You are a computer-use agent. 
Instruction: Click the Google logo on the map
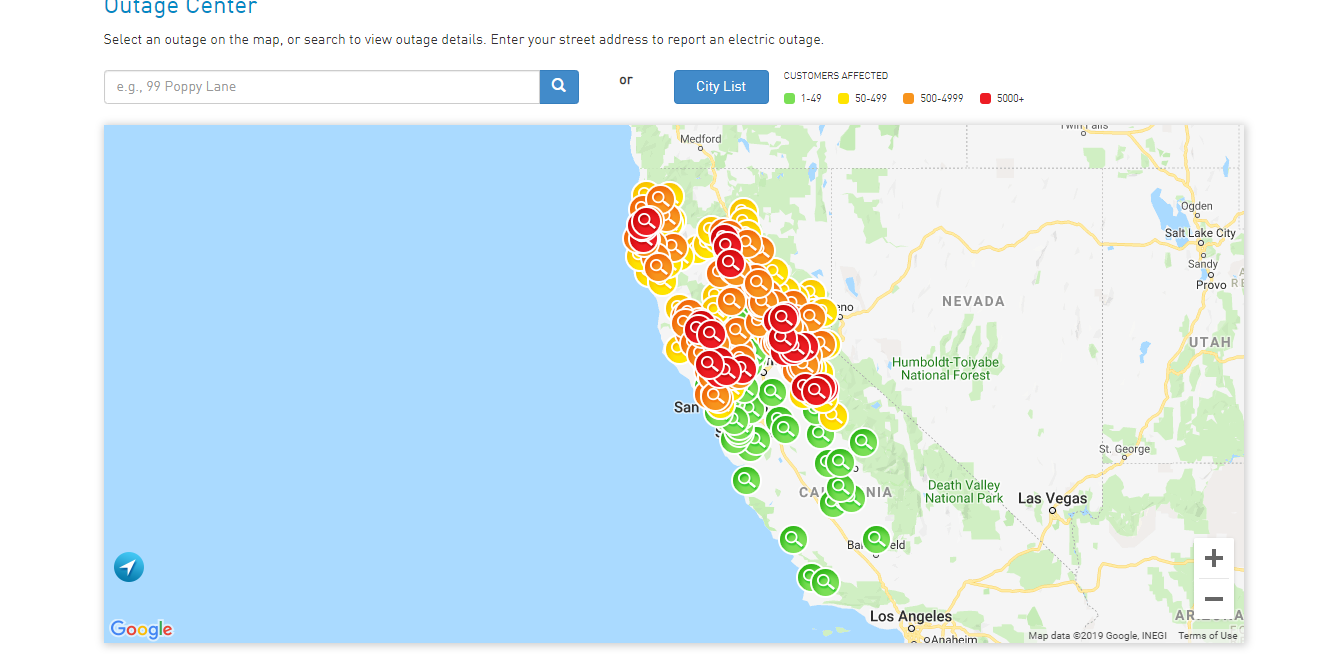[141, 629]
